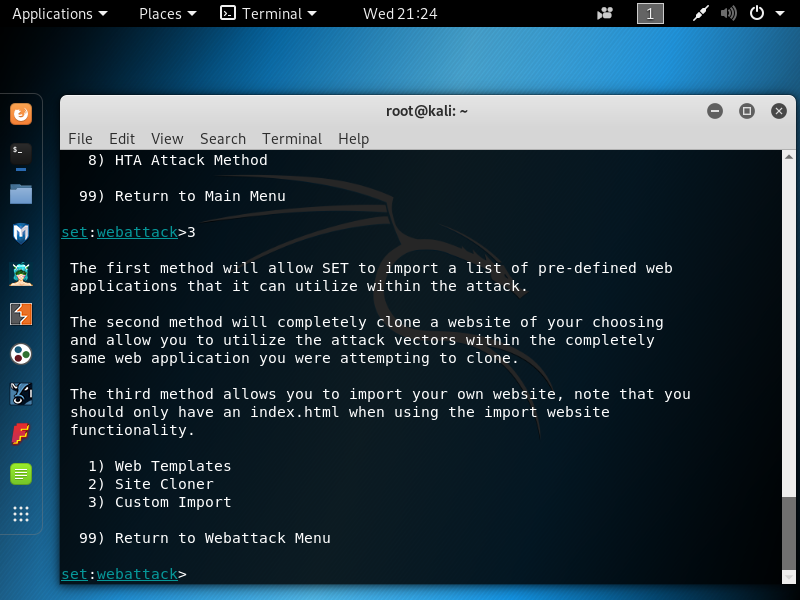Open the volume control icon

click(x=729, y=14)
